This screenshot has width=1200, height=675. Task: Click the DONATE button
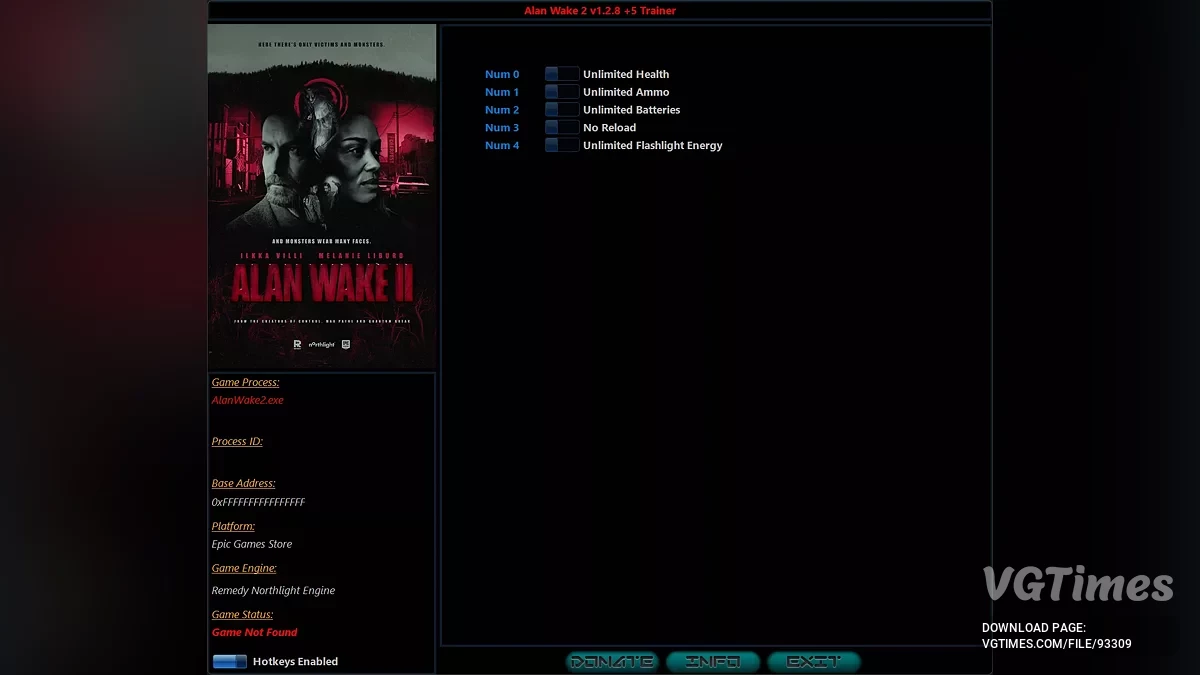[612, 662]
